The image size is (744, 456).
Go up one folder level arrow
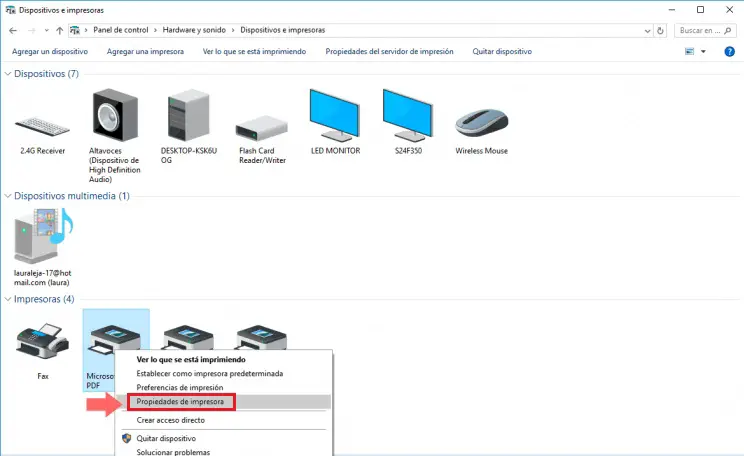point(59,30)
